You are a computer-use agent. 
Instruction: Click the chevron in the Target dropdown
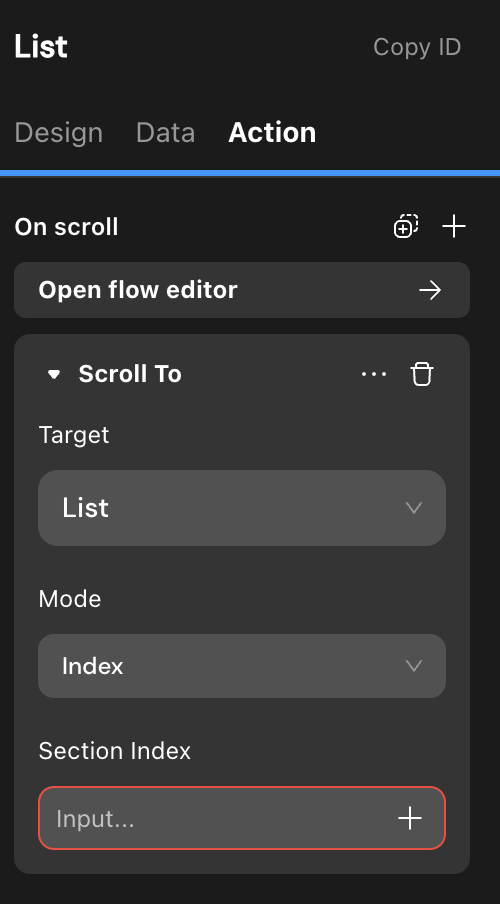tap(414, 508)
